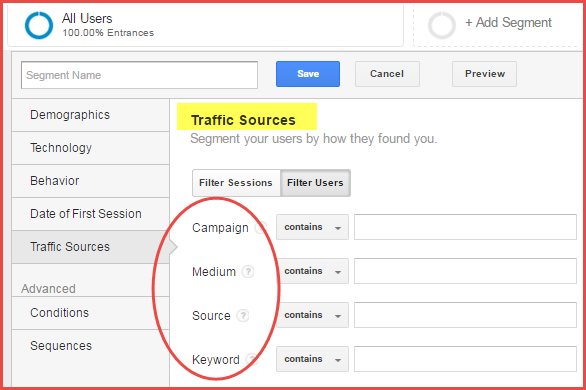Expand the Campaign contains dropdown
586x390 pixels.
click(312, 227)
